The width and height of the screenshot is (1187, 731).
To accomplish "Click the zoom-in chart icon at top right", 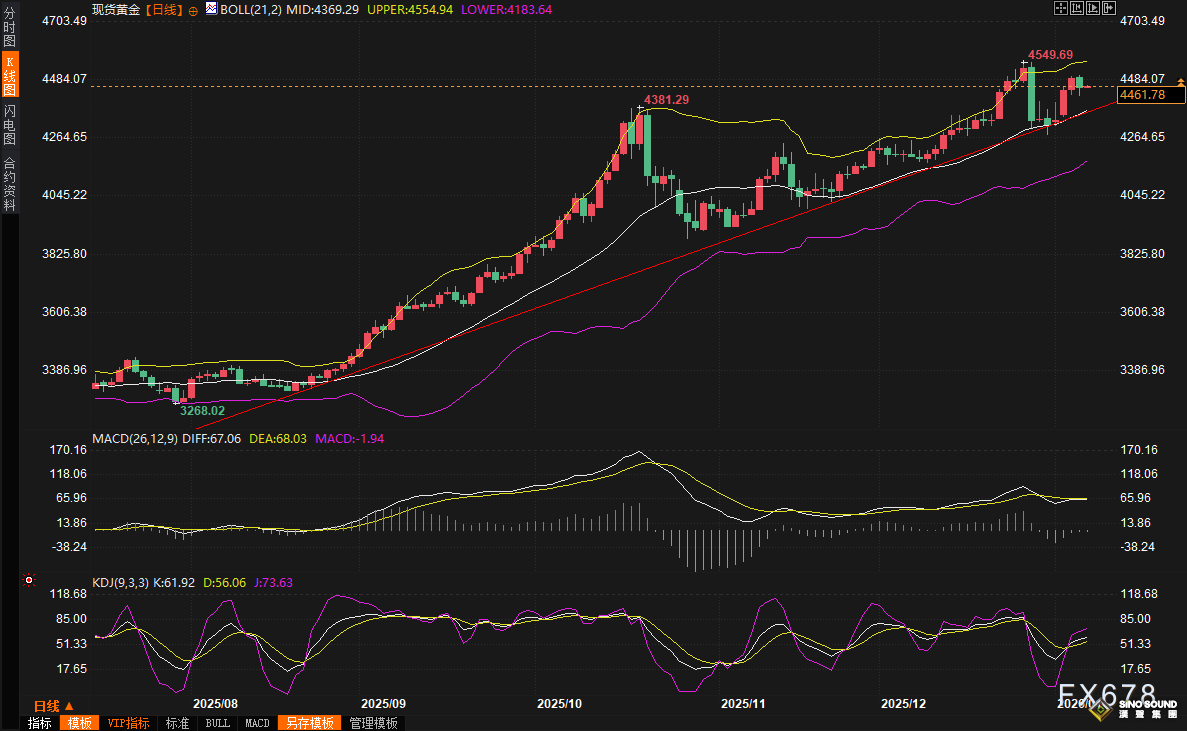I will point(1075,8).
